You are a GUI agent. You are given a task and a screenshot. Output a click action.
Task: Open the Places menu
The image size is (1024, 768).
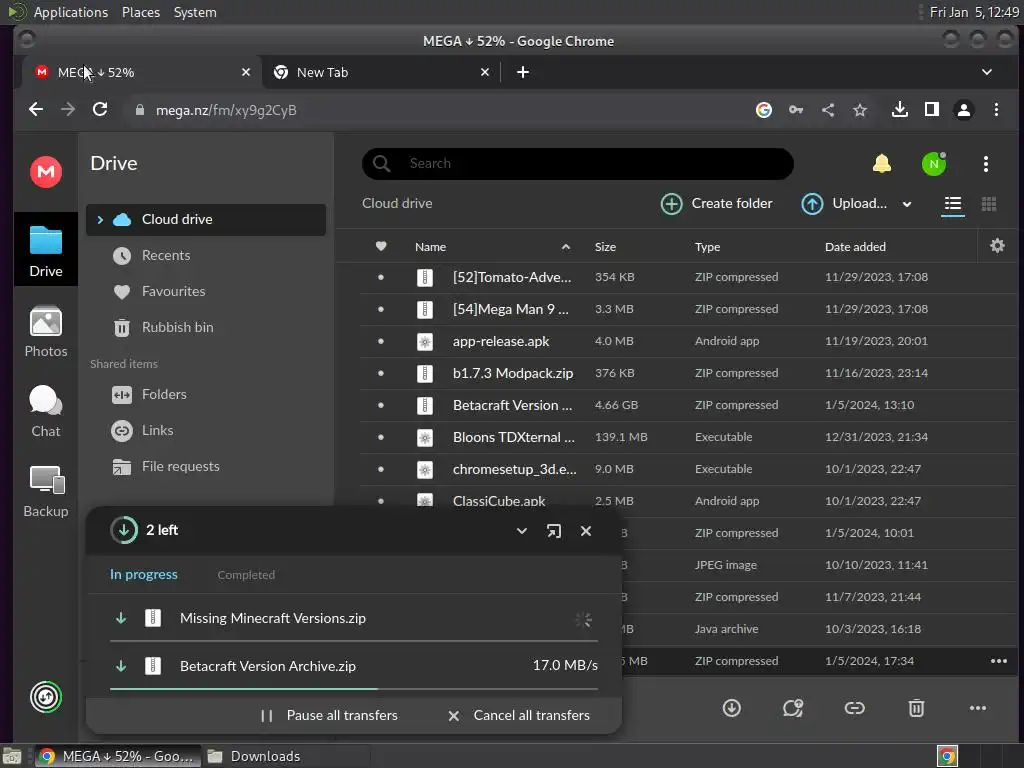[141, 12]
